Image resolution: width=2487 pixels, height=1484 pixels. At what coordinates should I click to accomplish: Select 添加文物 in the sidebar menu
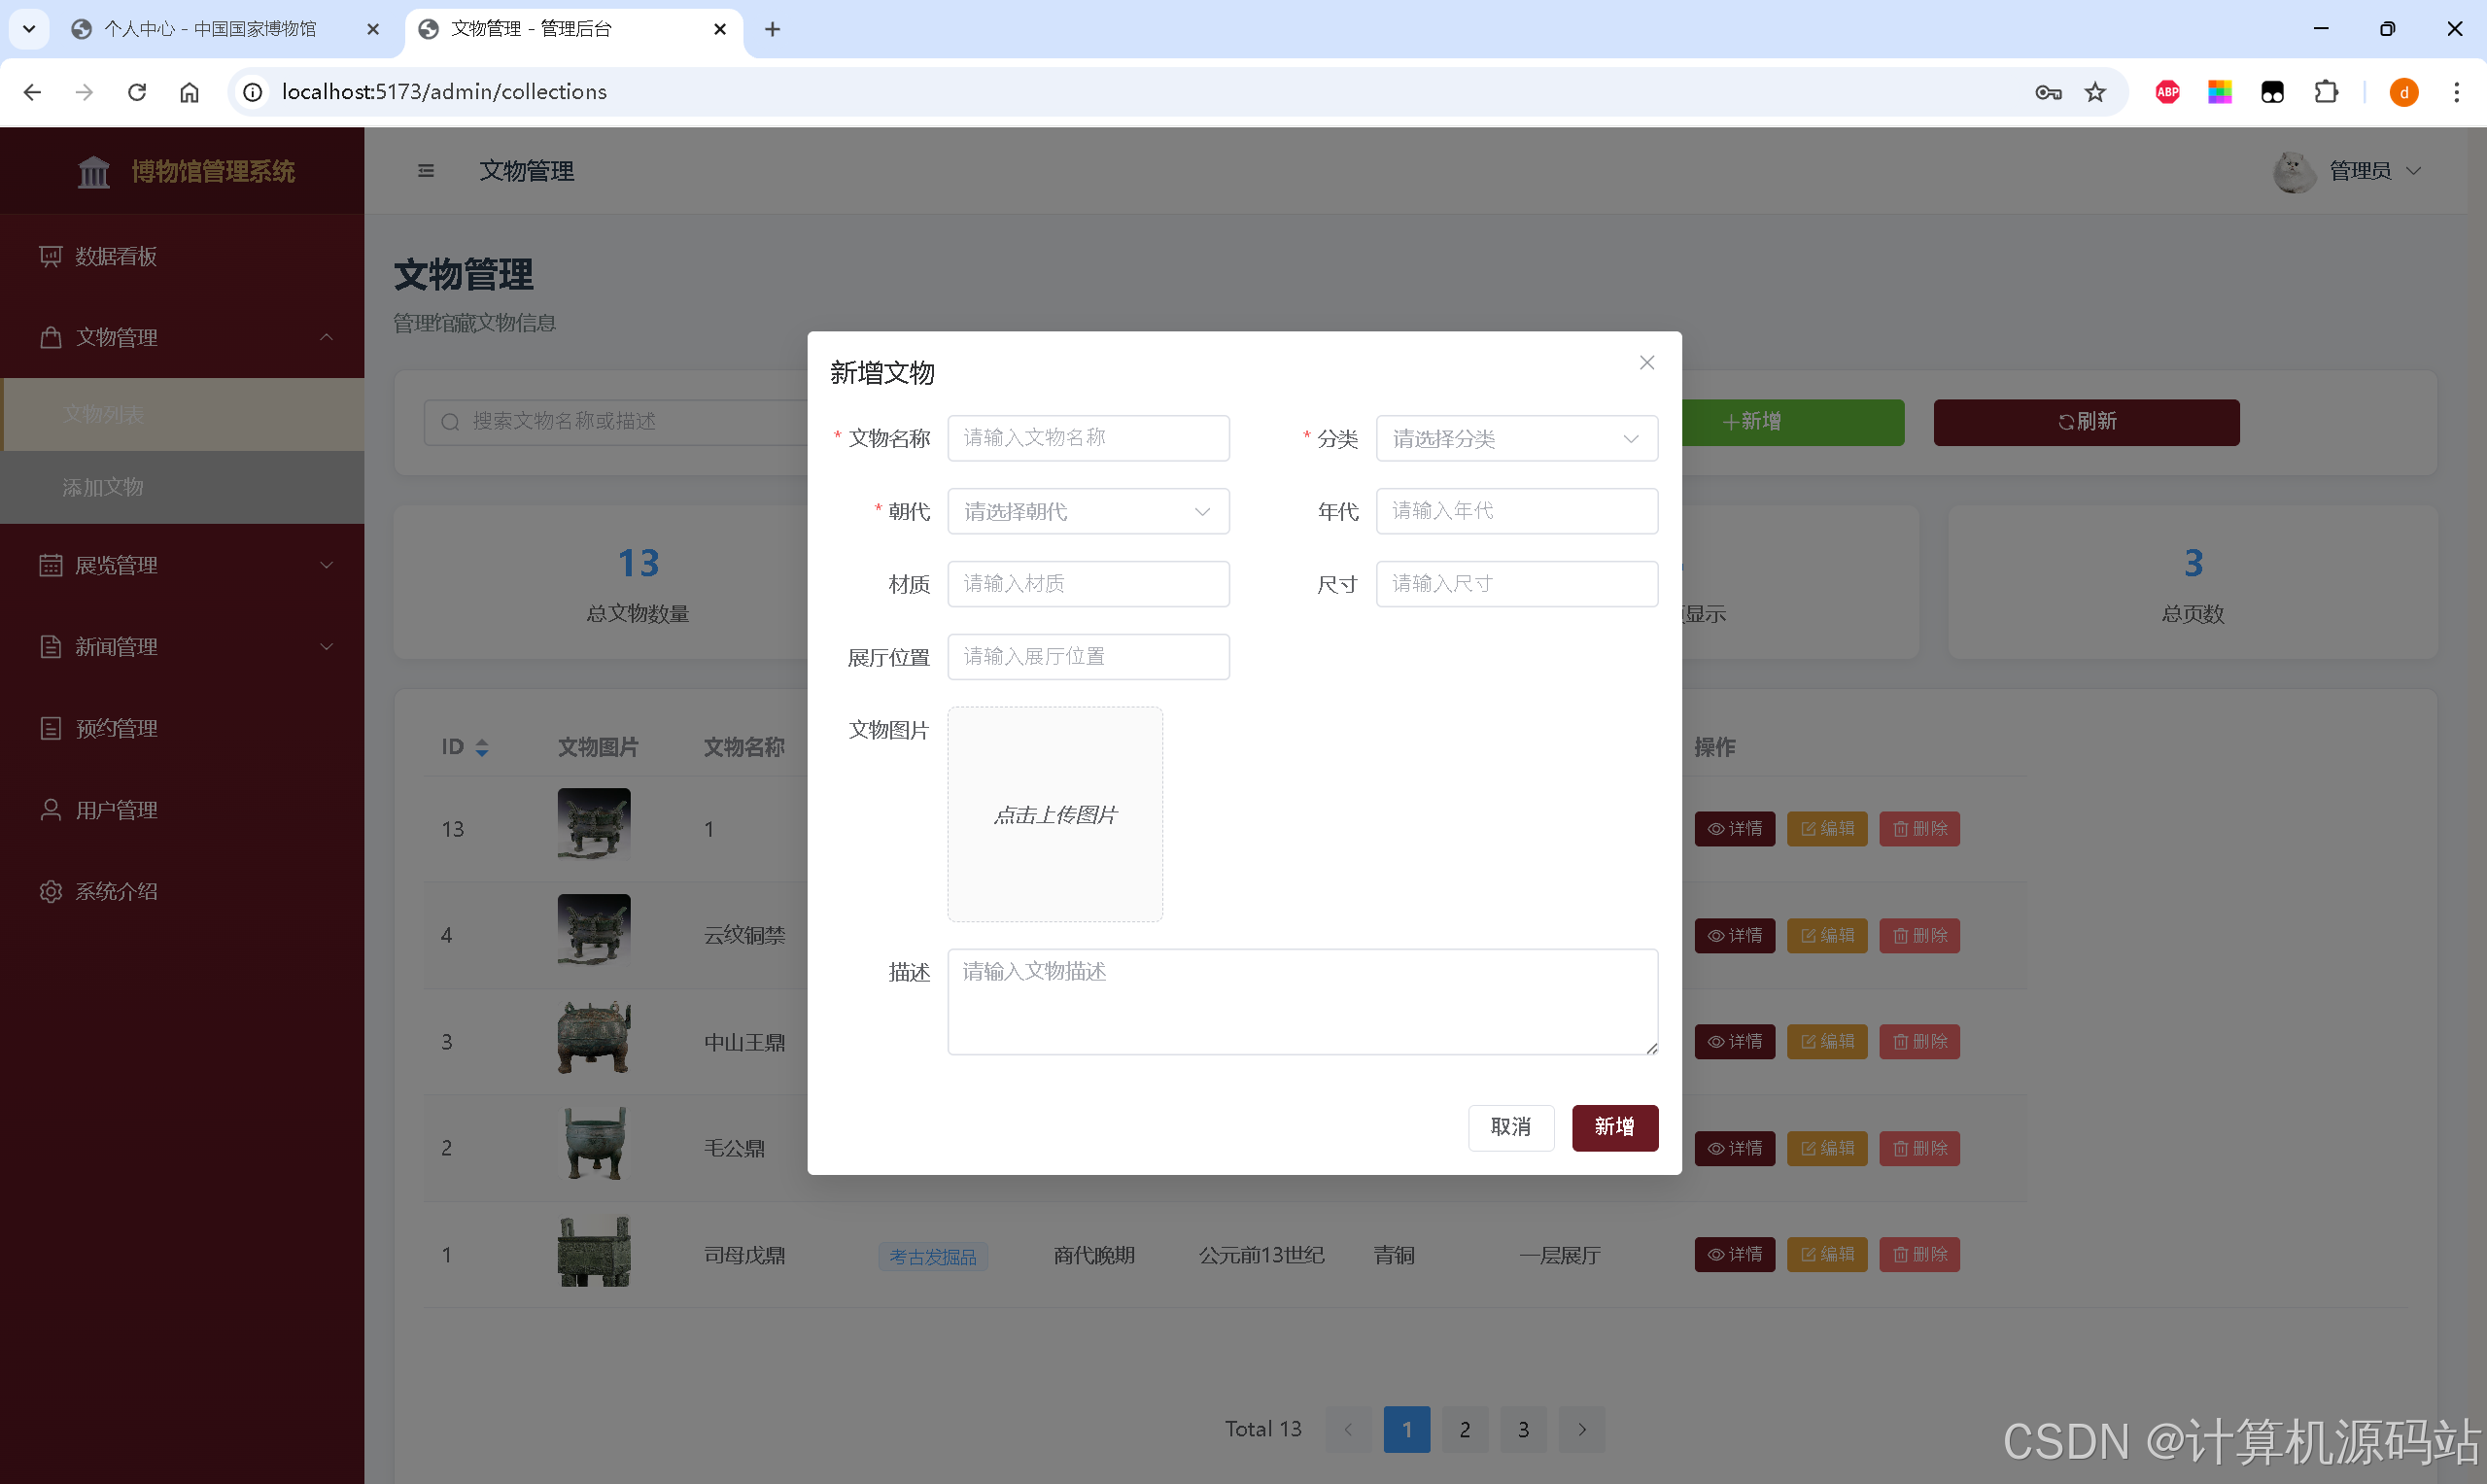point(103,488)
